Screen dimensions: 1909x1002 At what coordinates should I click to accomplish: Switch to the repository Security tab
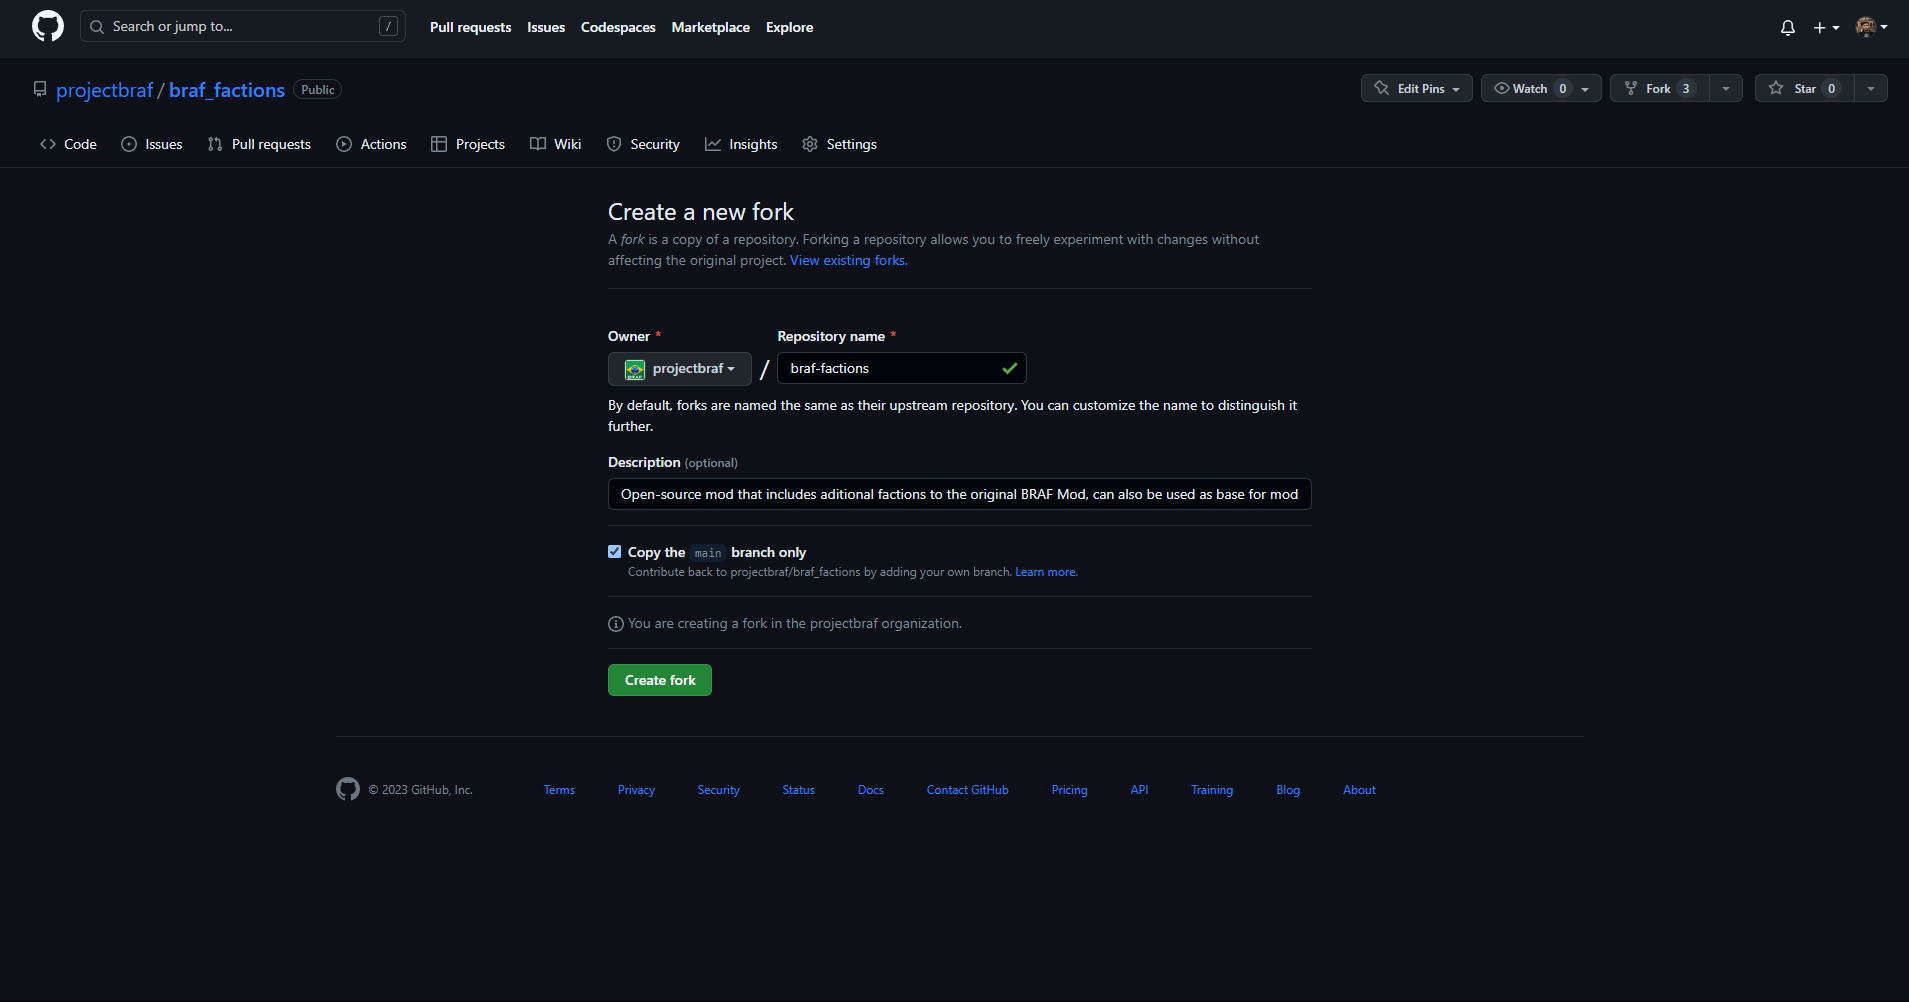tap(643, 144)
